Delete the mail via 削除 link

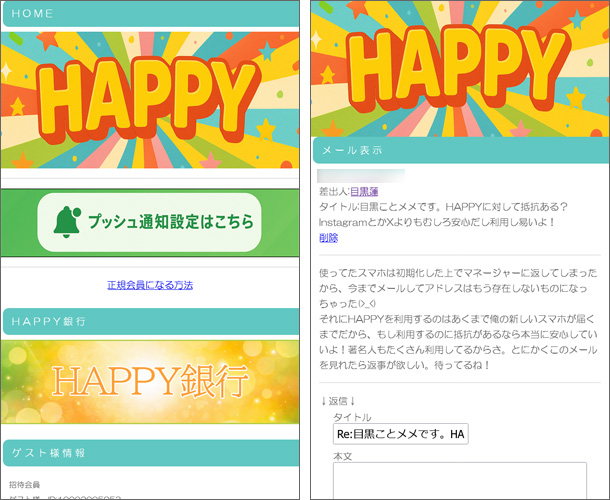click(328, 238)
